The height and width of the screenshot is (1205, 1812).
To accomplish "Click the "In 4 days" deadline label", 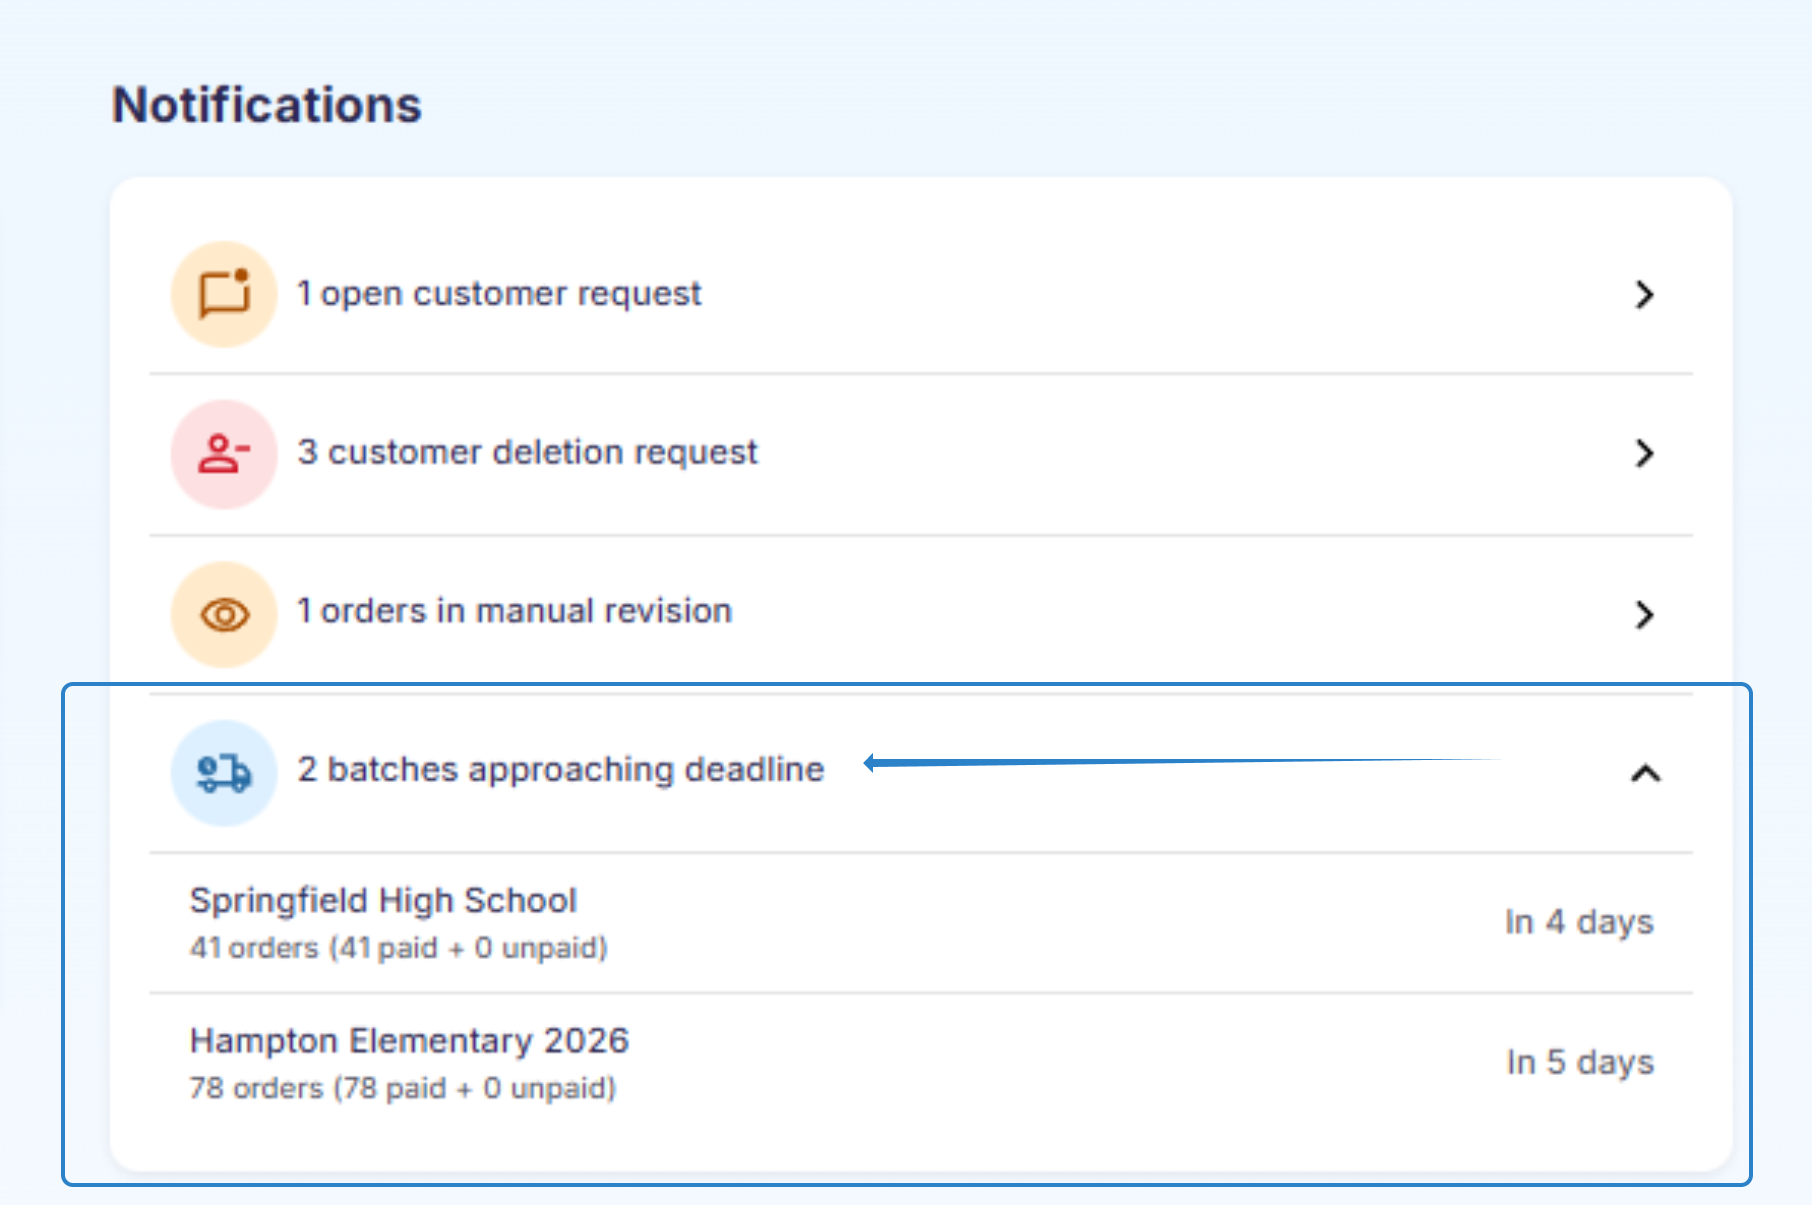I will [x=1579, y=922].
